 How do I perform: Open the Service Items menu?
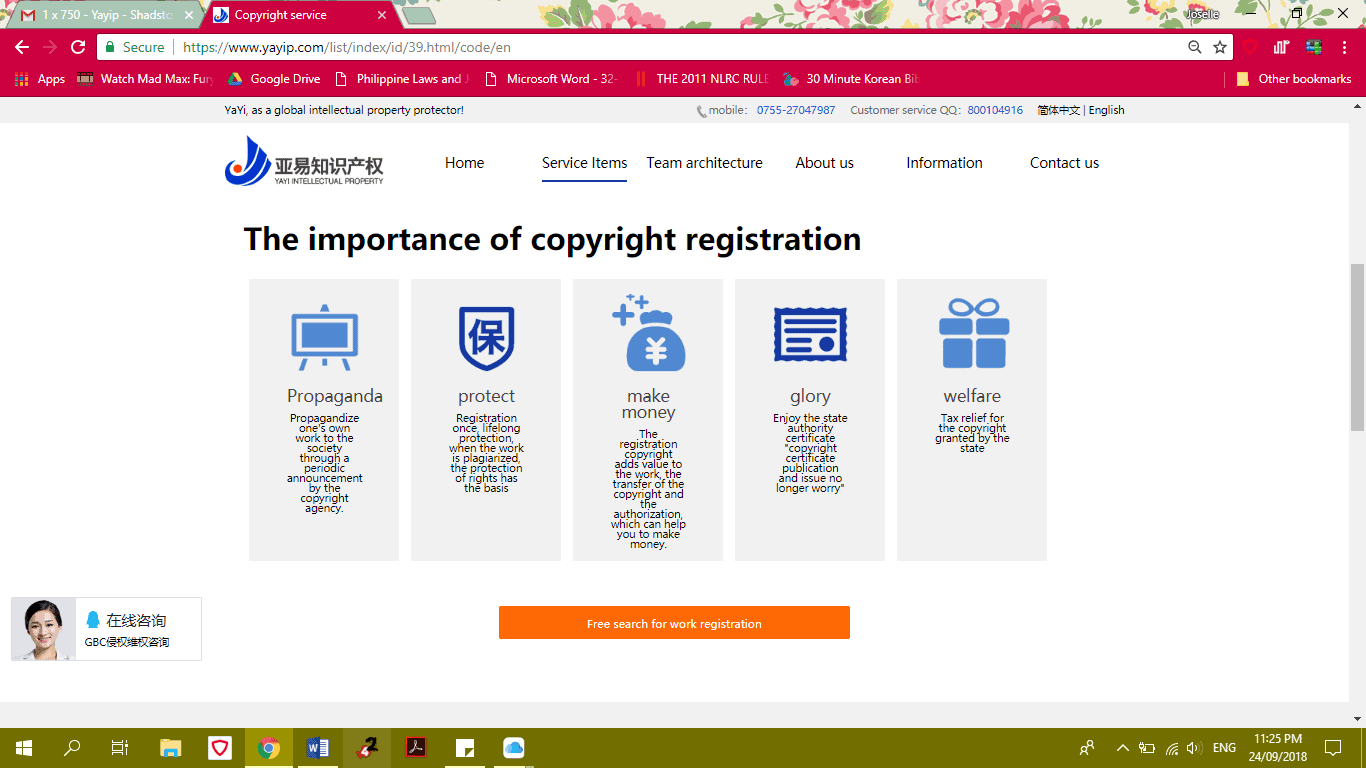(584, 163)
